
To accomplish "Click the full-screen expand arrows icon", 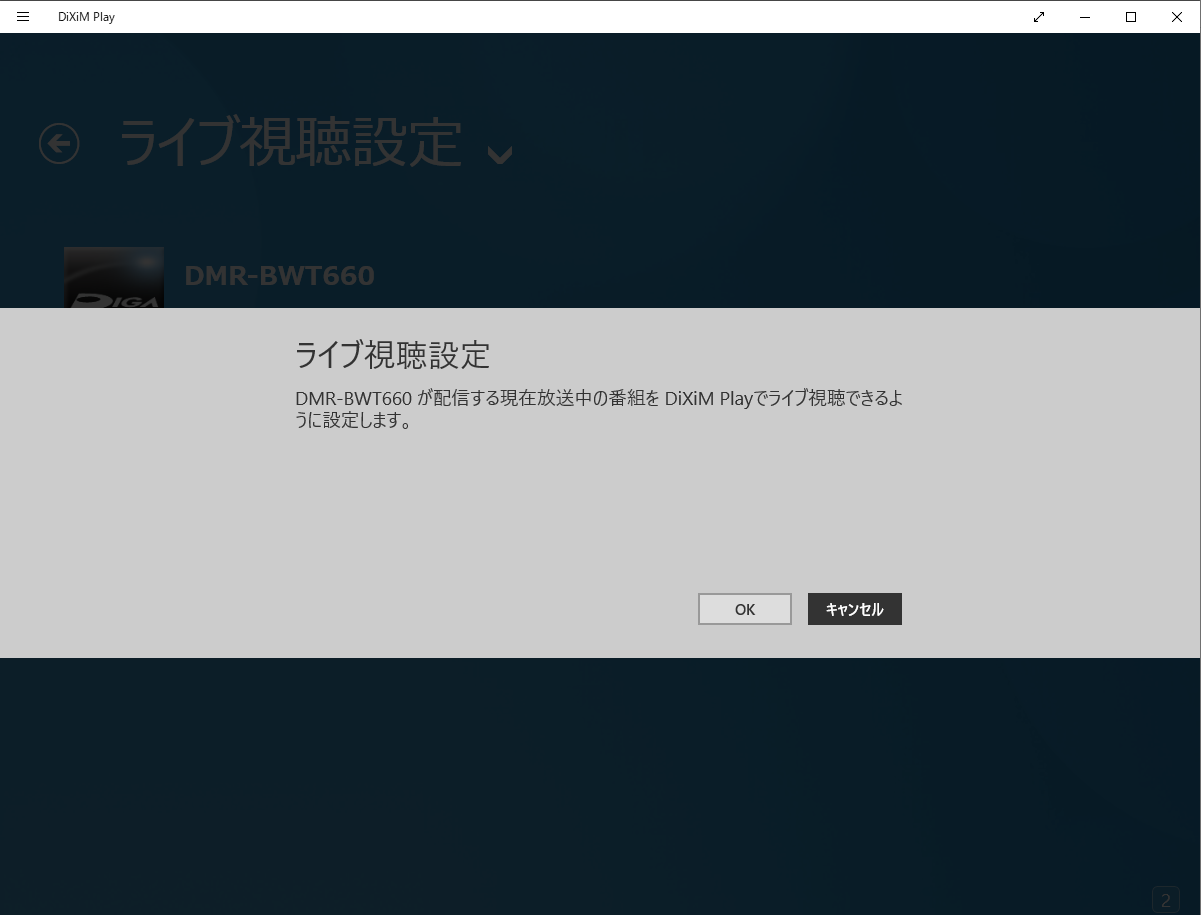I will 1039,17.
